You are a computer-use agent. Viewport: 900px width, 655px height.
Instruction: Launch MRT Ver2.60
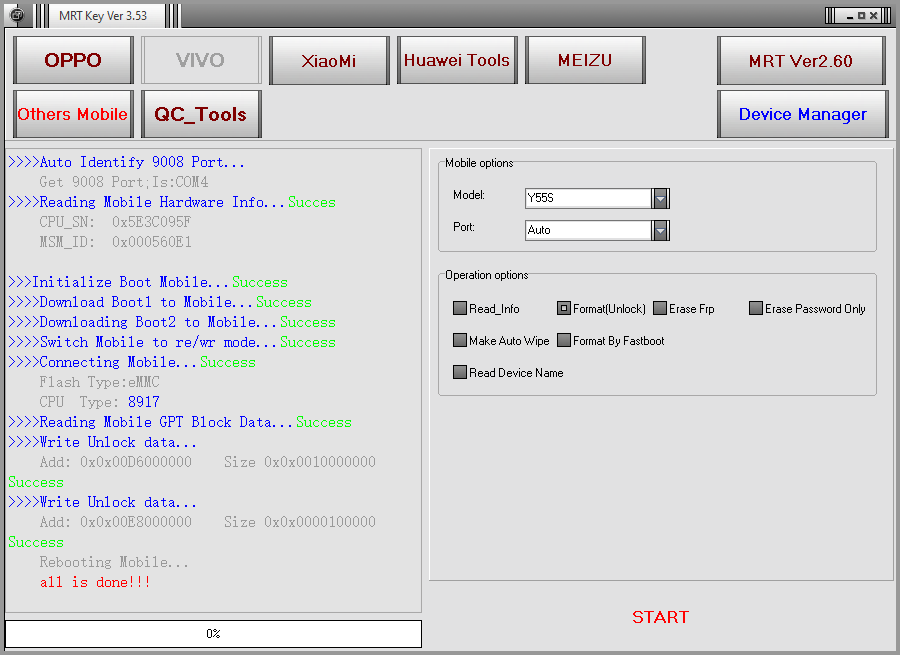click(801, 60)
